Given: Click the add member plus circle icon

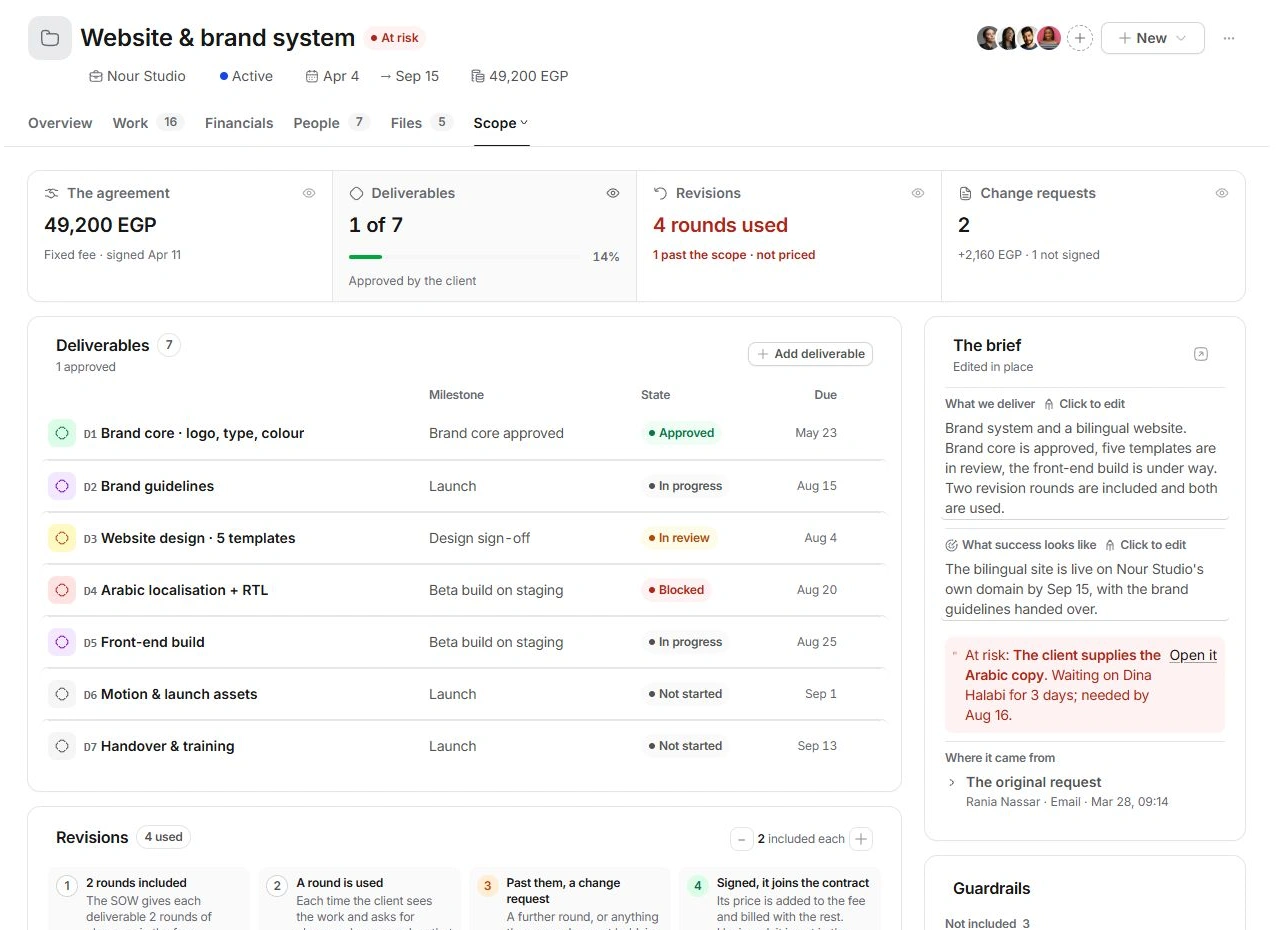Looking at the screenshot, I should 1080,38.
